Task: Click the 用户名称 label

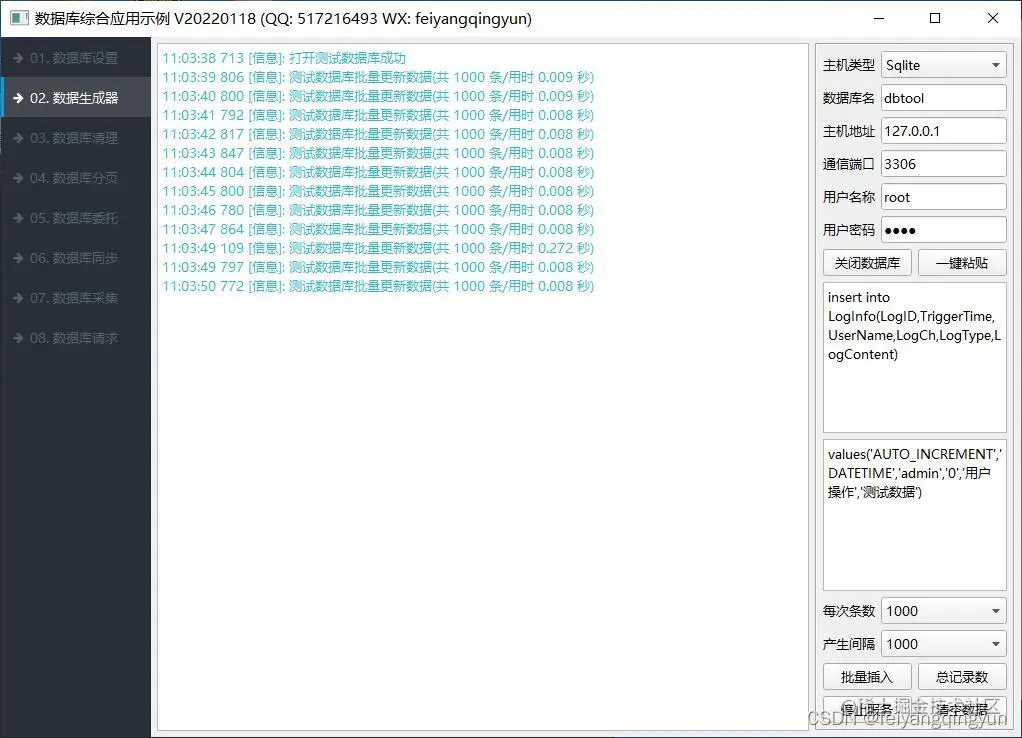Action: pos(849,197)
